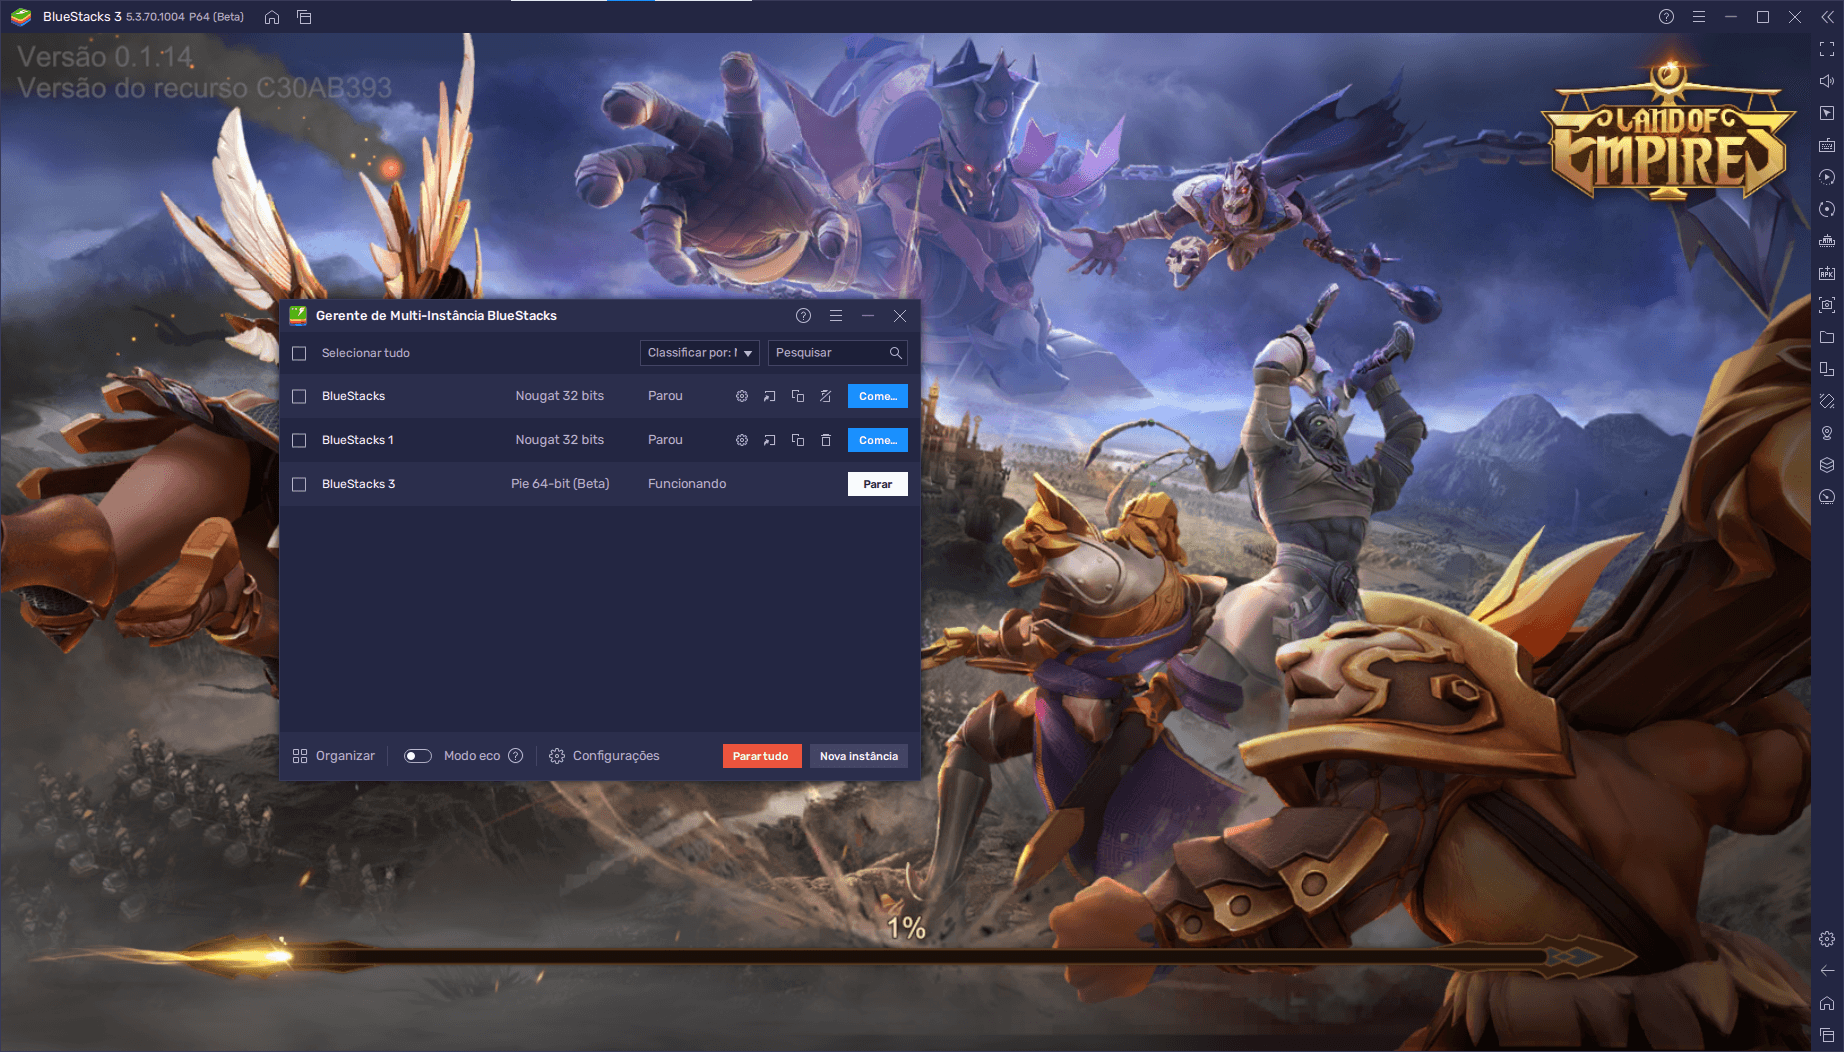Take a screenshot with the camera icon

click(x=1827, y=305)
